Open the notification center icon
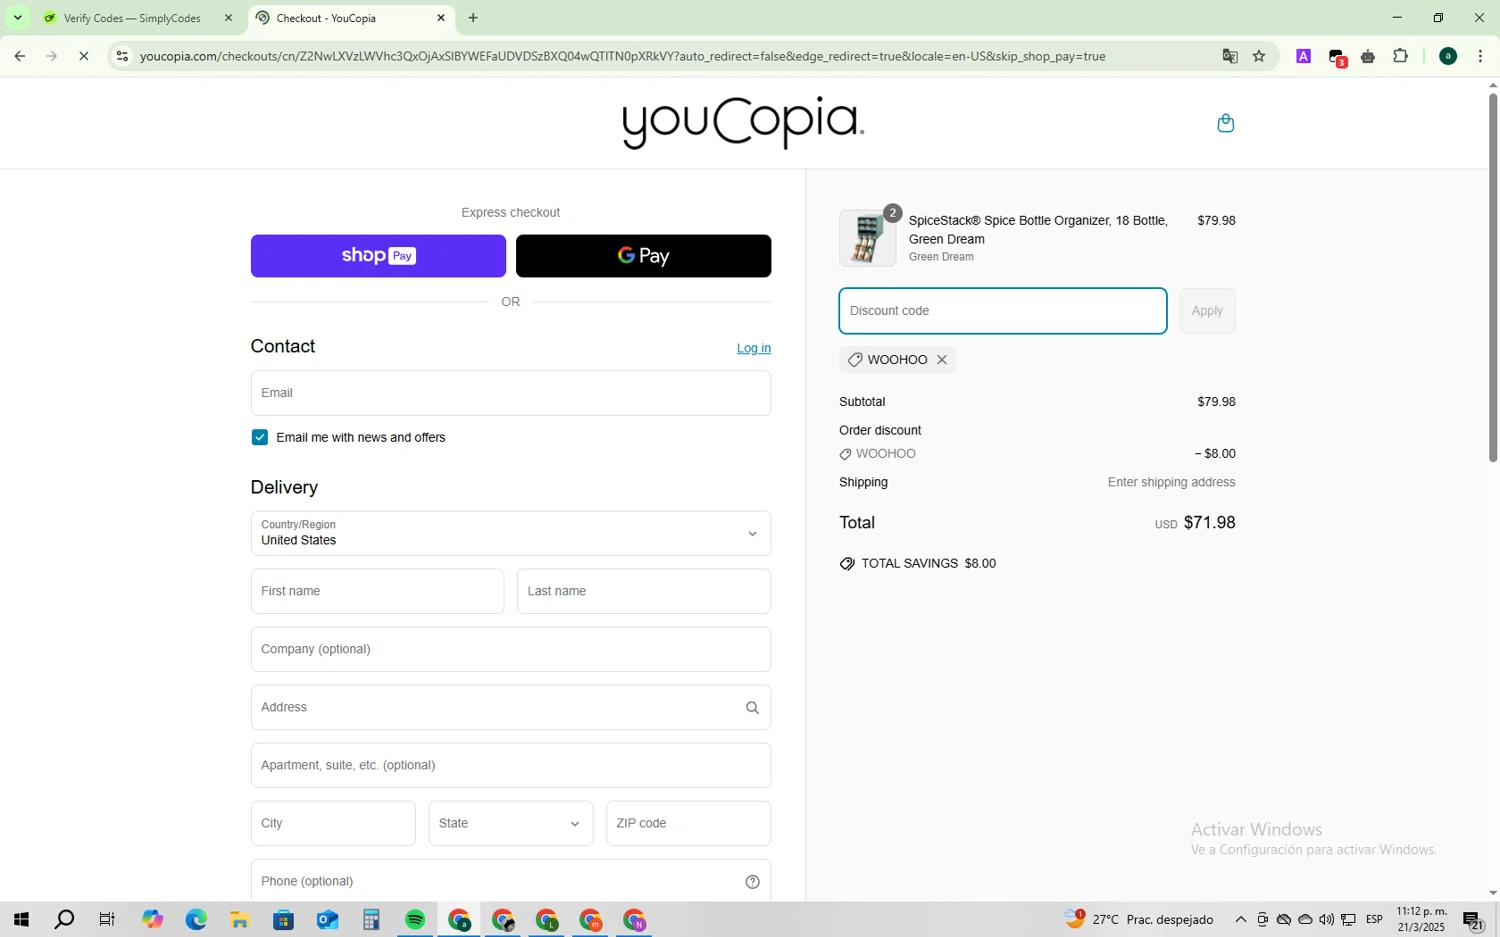Screen dimensions: 1500x937 pyautogui.click(x=1473, y=920)
